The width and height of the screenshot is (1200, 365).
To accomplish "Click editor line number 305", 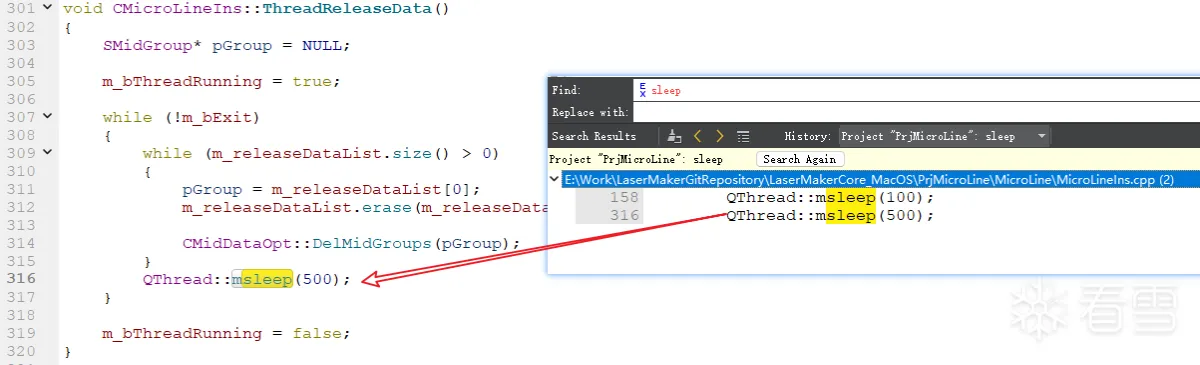I will coord(20,81).
